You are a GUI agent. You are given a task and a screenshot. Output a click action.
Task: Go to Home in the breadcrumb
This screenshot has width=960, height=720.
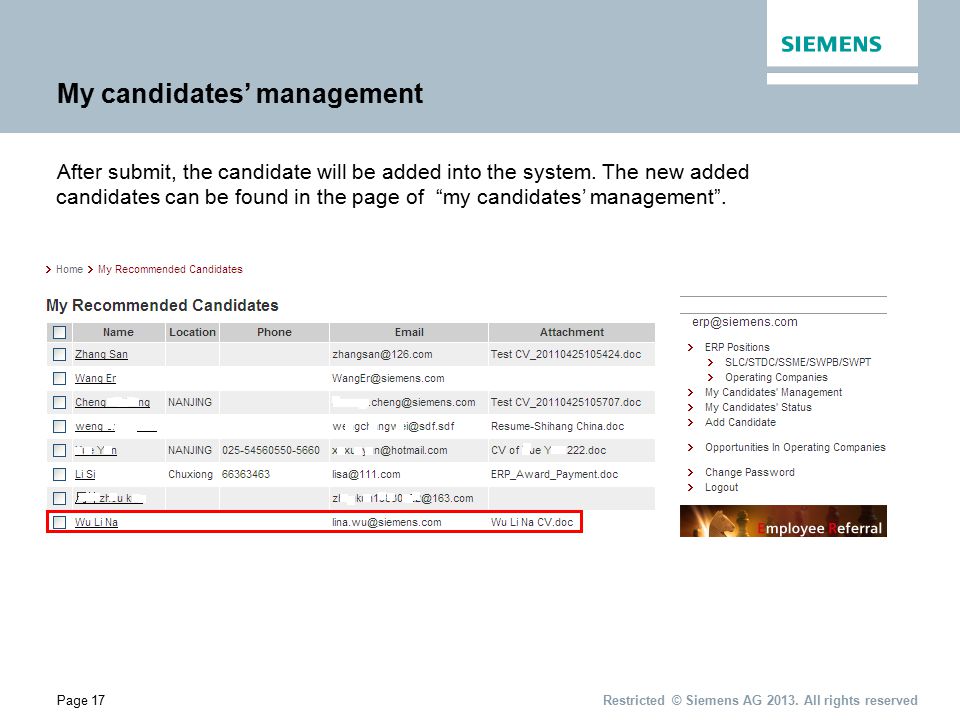coord(69,269)
